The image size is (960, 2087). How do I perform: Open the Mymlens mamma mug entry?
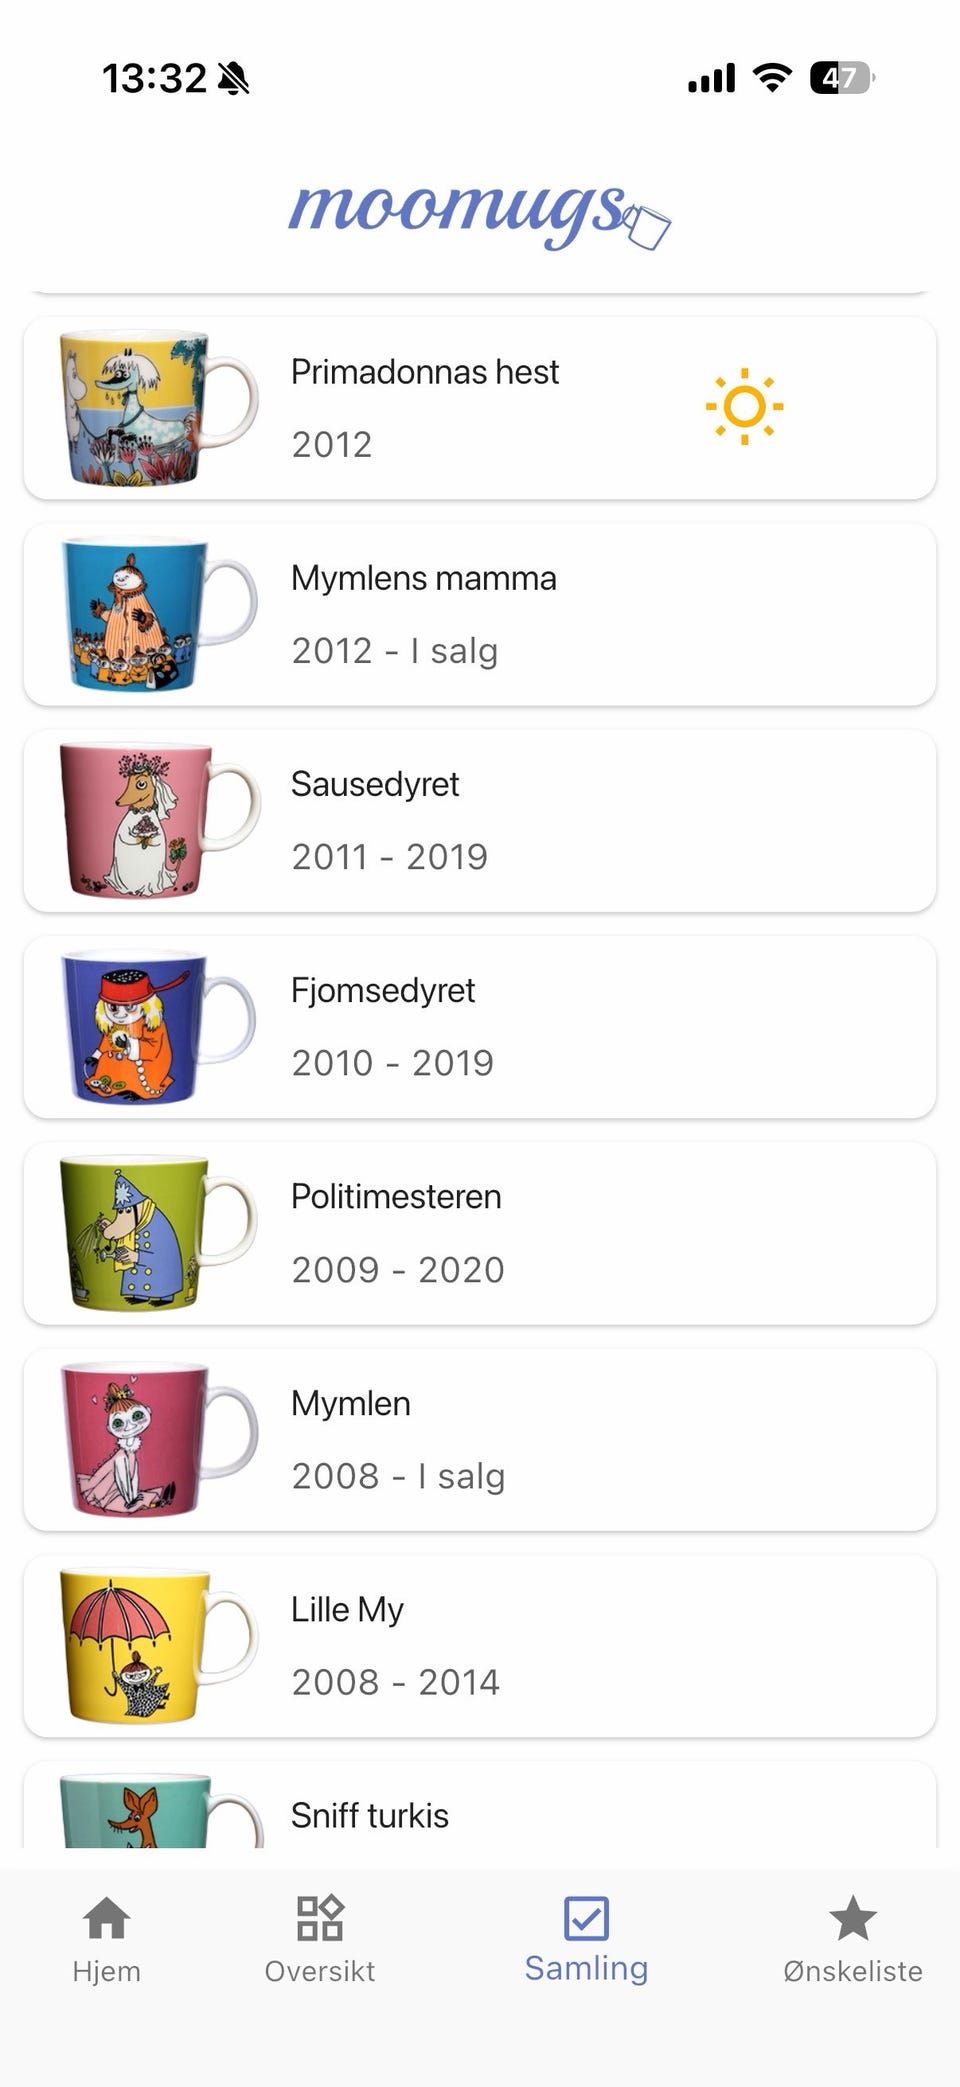coord(480,614)
